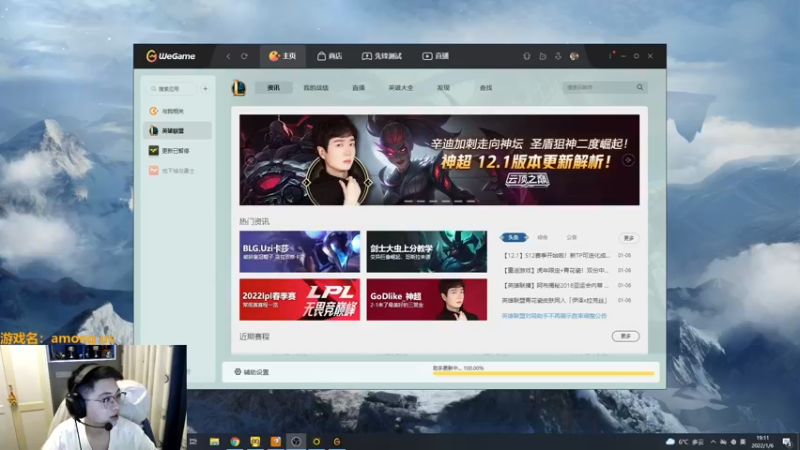The height and width of the screenshot is (450, 800).
Task: Click the yellow update progress bar
Action: click(543, 373)
